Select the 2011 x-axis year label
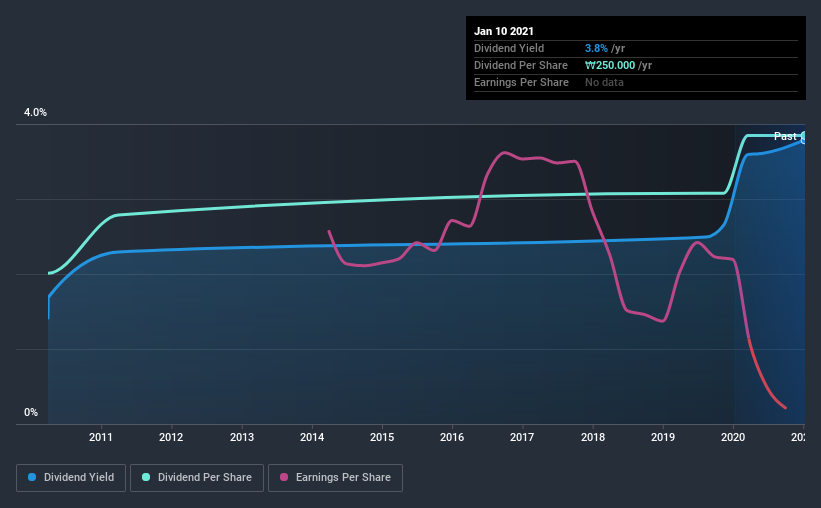The image size is (821, 508). point(100,437)
